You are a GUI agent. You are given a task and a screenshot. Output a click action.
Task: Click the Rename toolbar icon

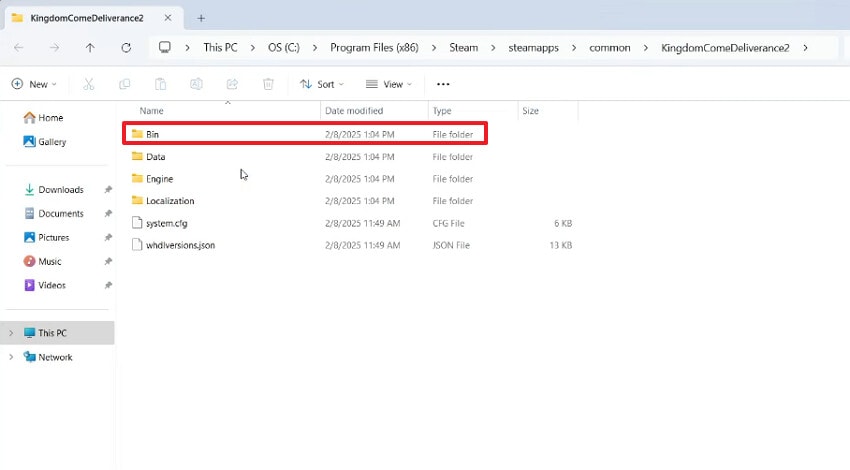tap(196, 84)
